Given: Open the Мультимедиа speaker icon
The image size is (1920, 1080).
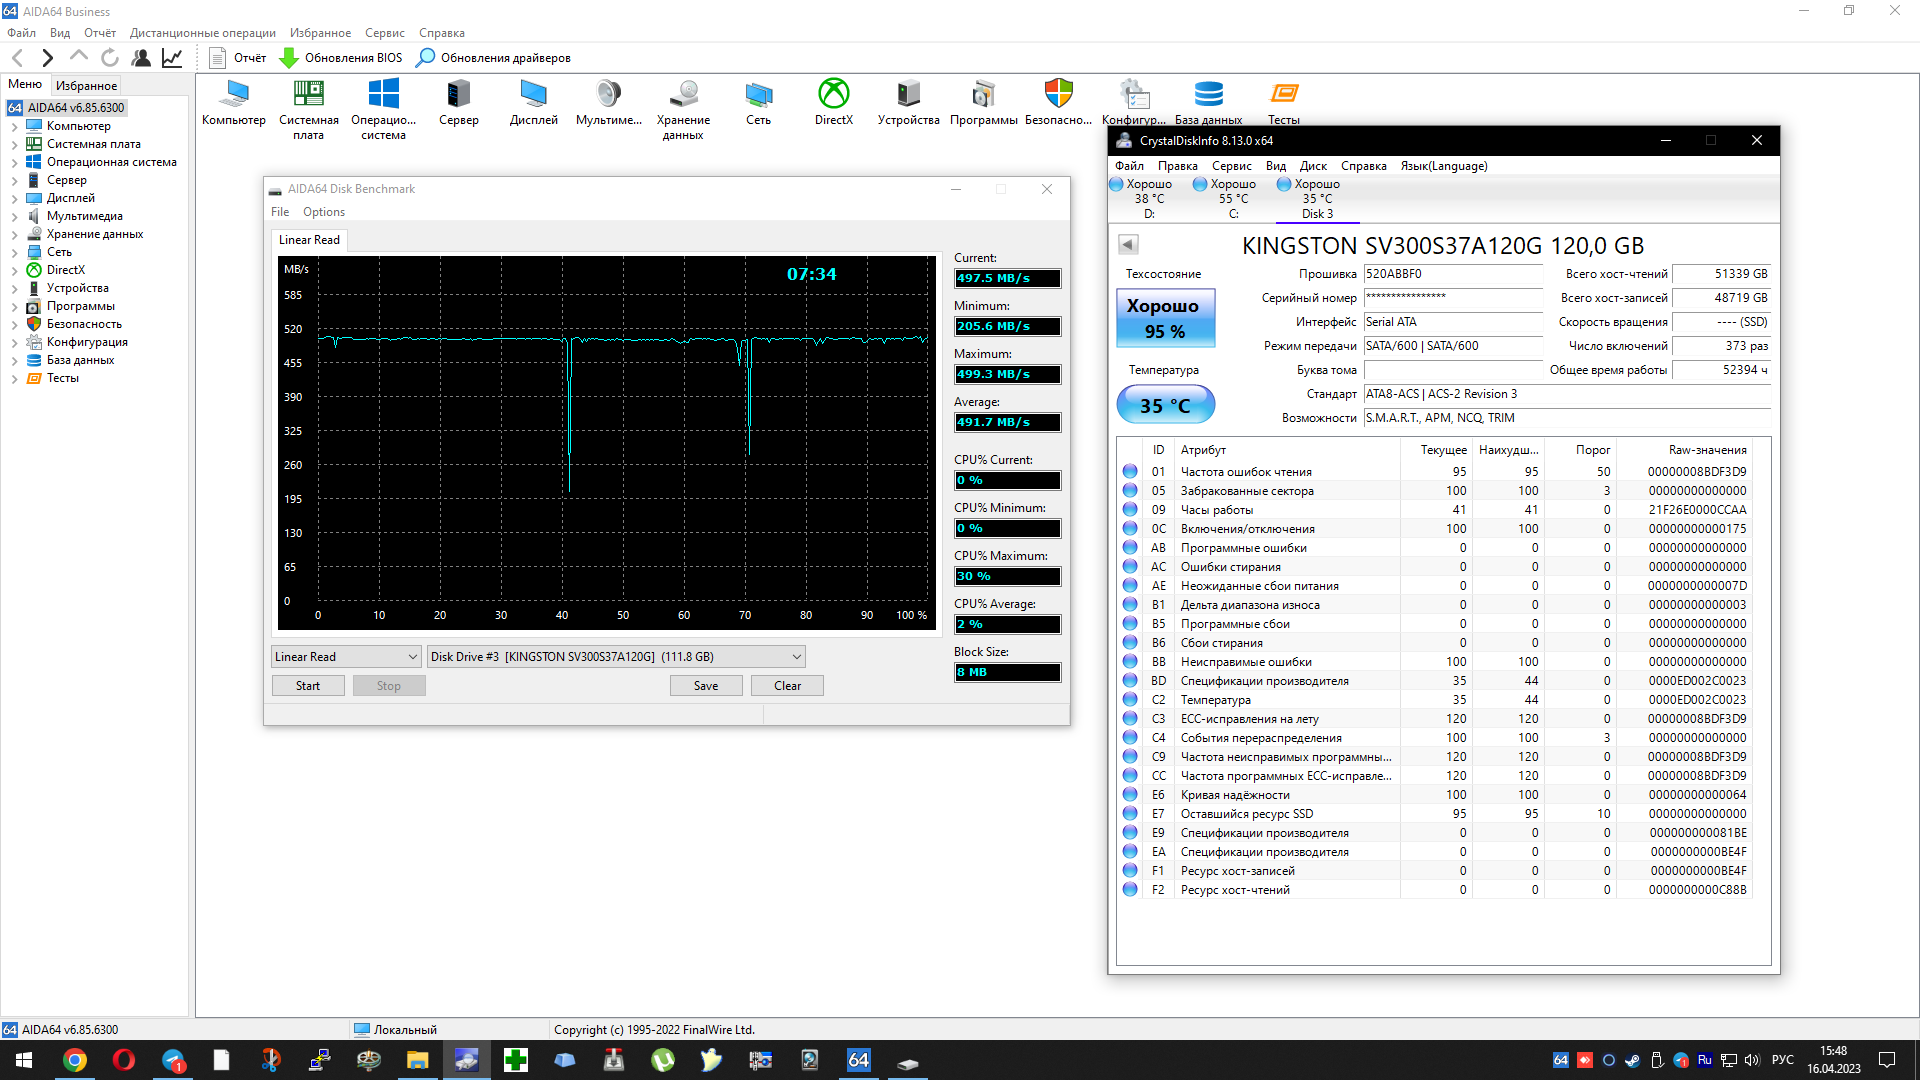Looking at the screenshot, I should pos(608,102).
